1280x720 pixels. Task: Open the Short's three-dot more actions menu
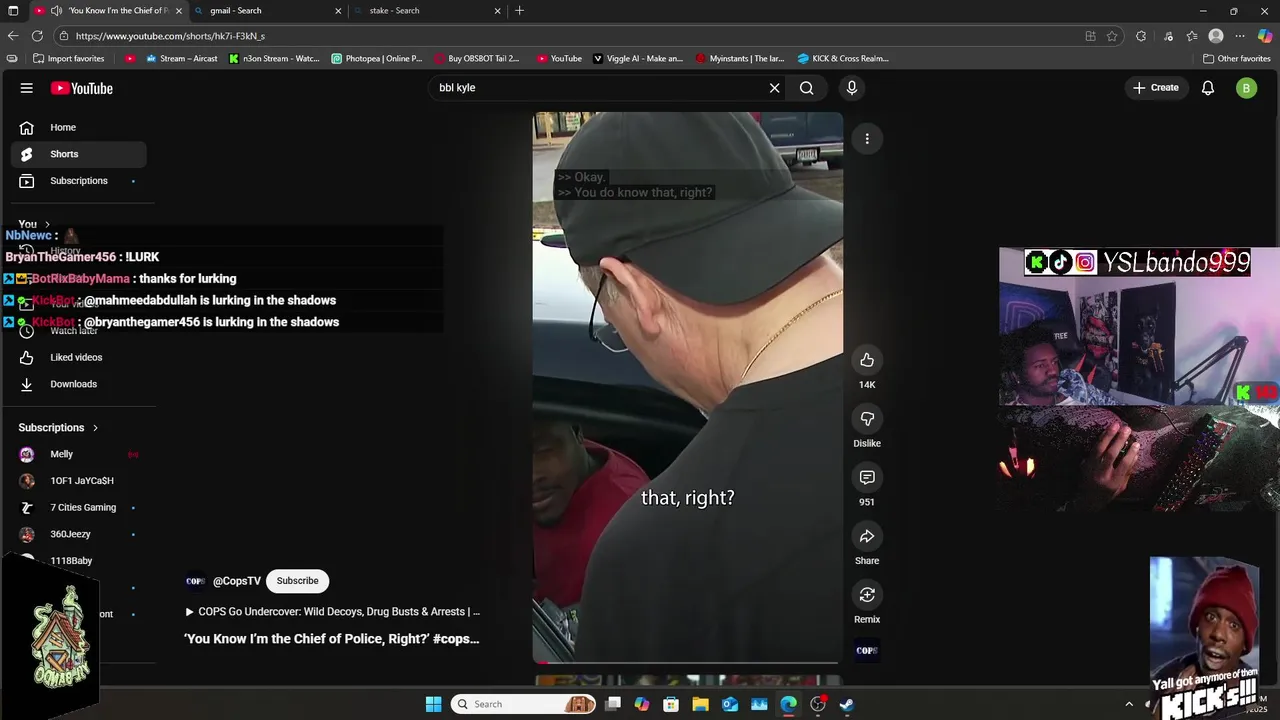(x=867, y=139)
